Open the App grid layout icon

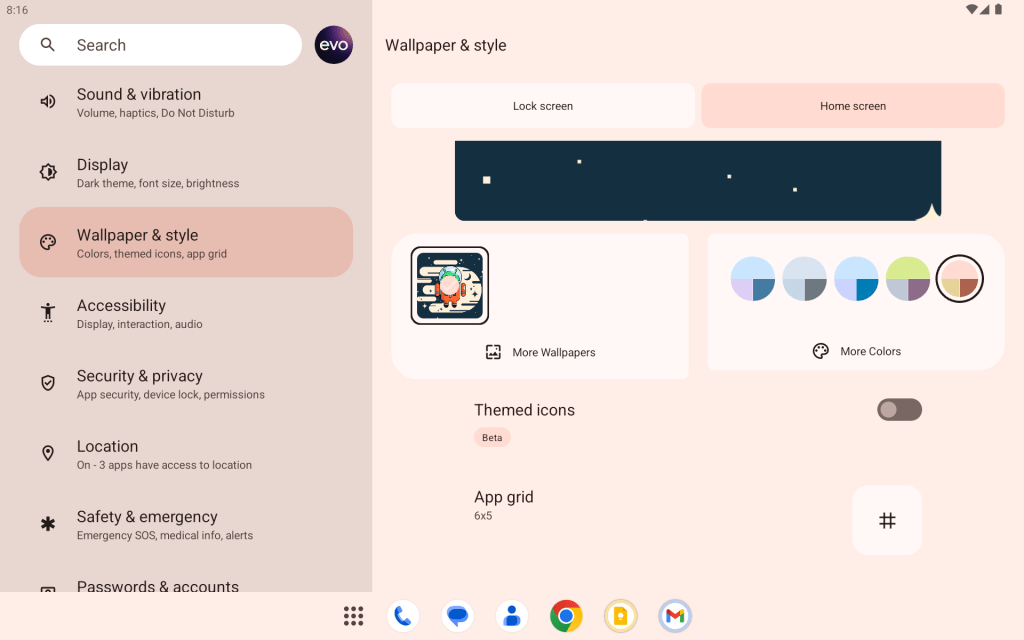[887, 520]
